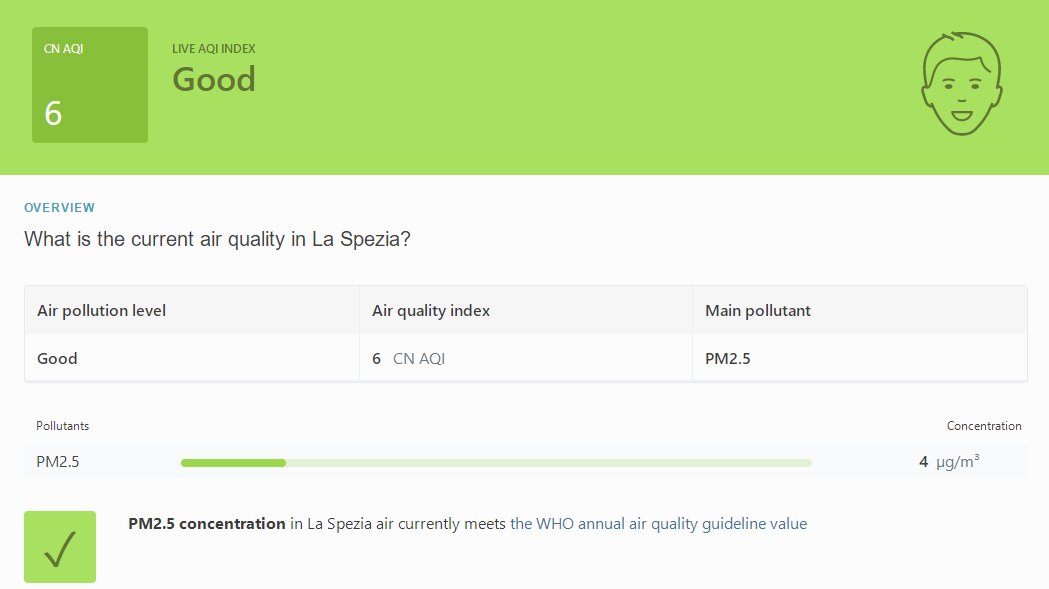Click the Good heading in the banner
The height and width of the screenshot is (589, 1049).
(x=214, y=79)
